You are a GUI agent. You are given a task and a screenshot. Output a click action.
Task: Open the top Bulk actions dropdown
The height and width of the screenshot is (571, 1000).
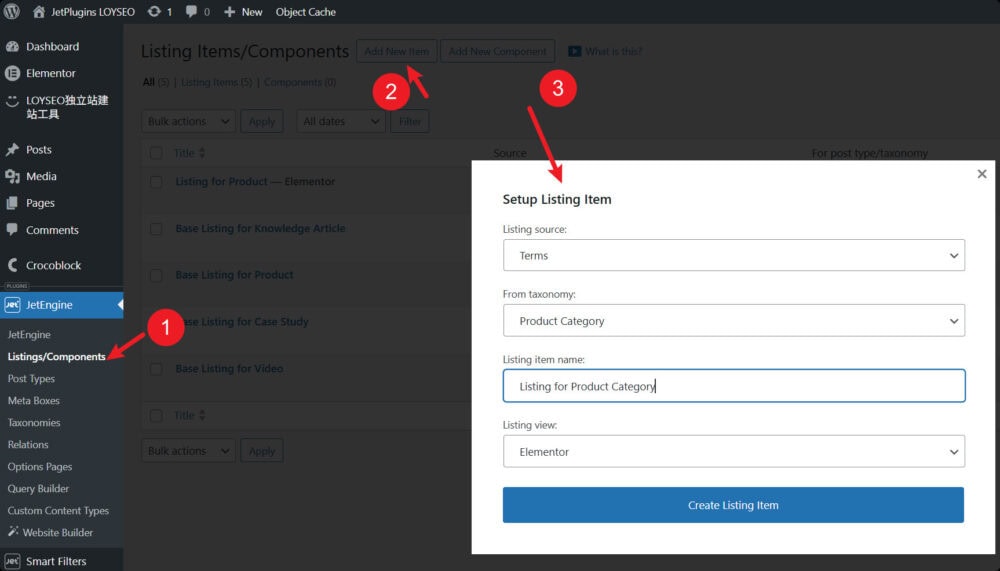(188, 121)
